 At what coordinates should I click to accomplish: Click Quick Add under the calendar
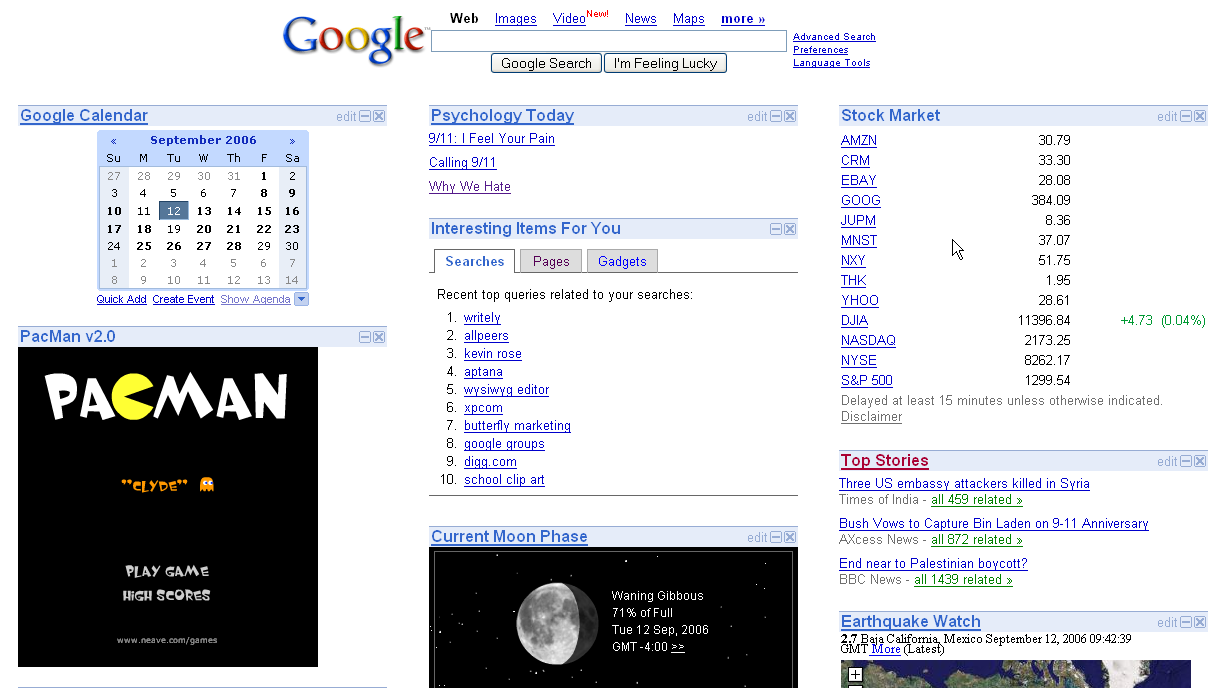[x=122, y=299]
